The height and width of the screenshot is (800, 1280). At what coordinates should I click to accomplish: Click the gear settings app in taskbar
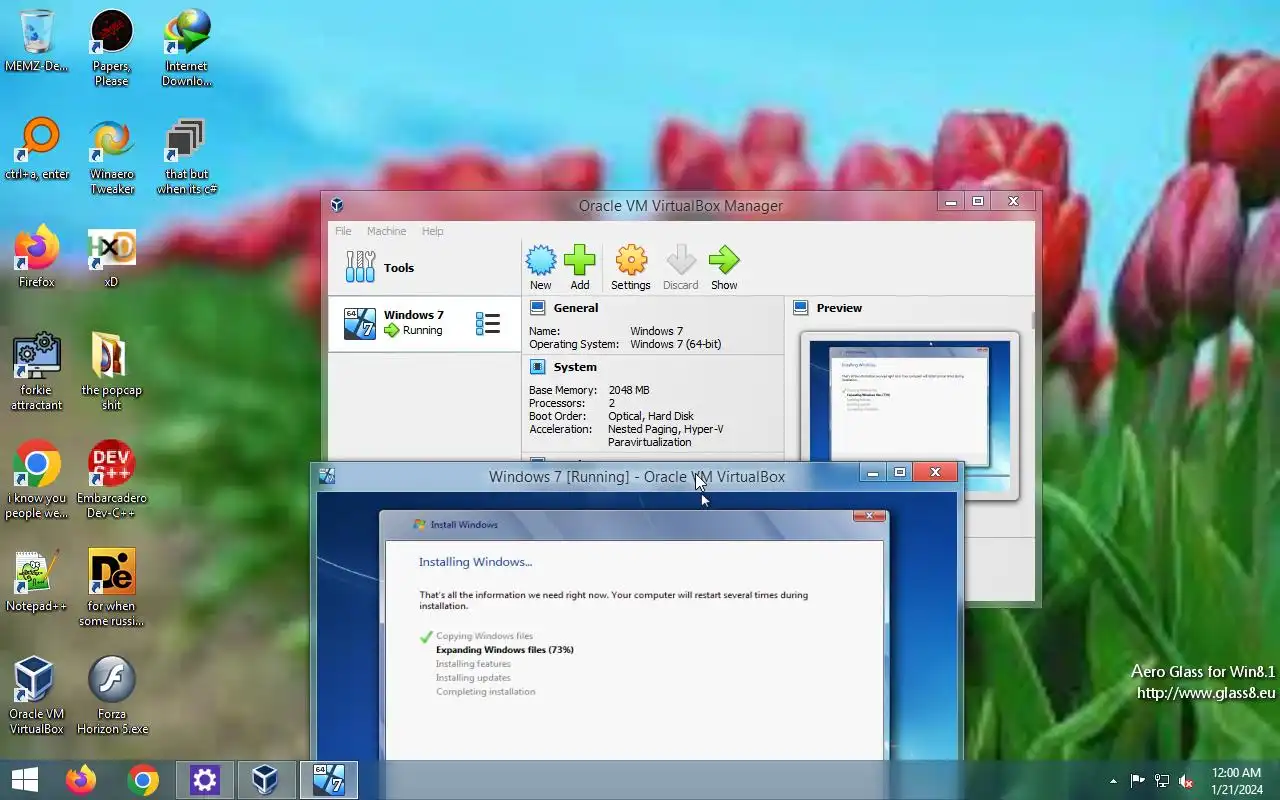coord(205,780)
